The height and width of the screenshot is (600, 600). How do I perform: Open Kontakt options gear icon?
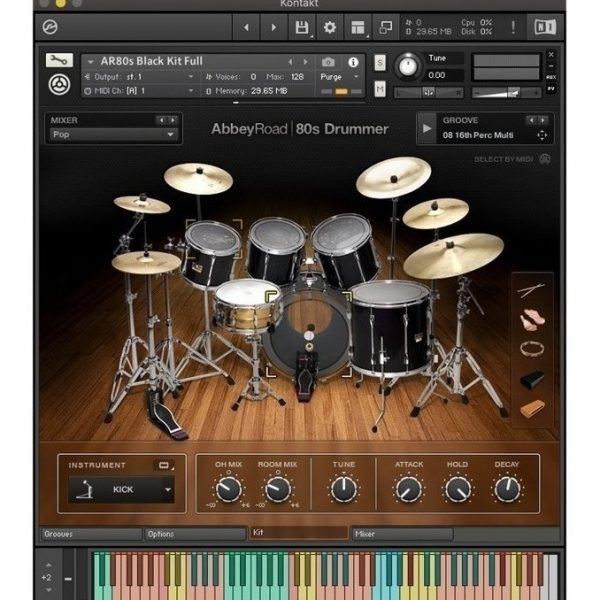coord(329,27)
